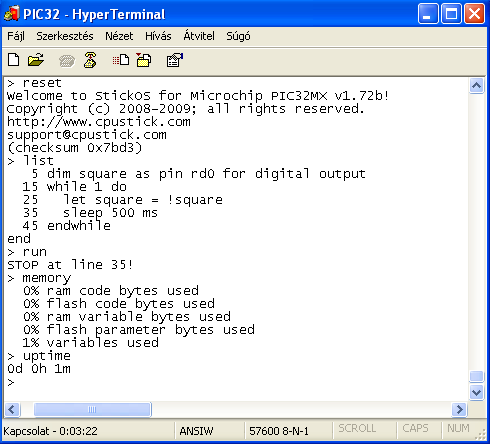Maximize the HyperTerminal window
Viewport: 490px width, 444px height.
point(451,14)
